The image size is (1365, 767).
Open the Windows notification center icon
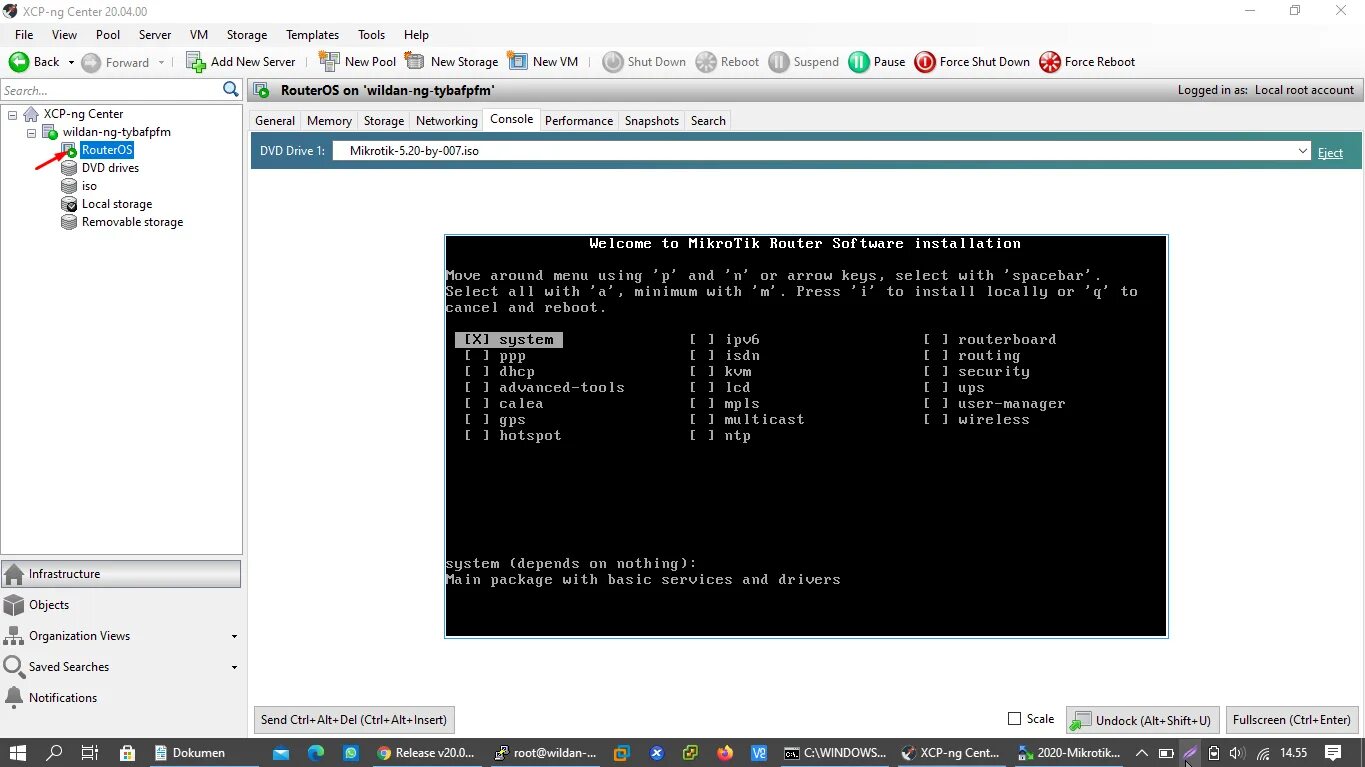point(1333,753)
